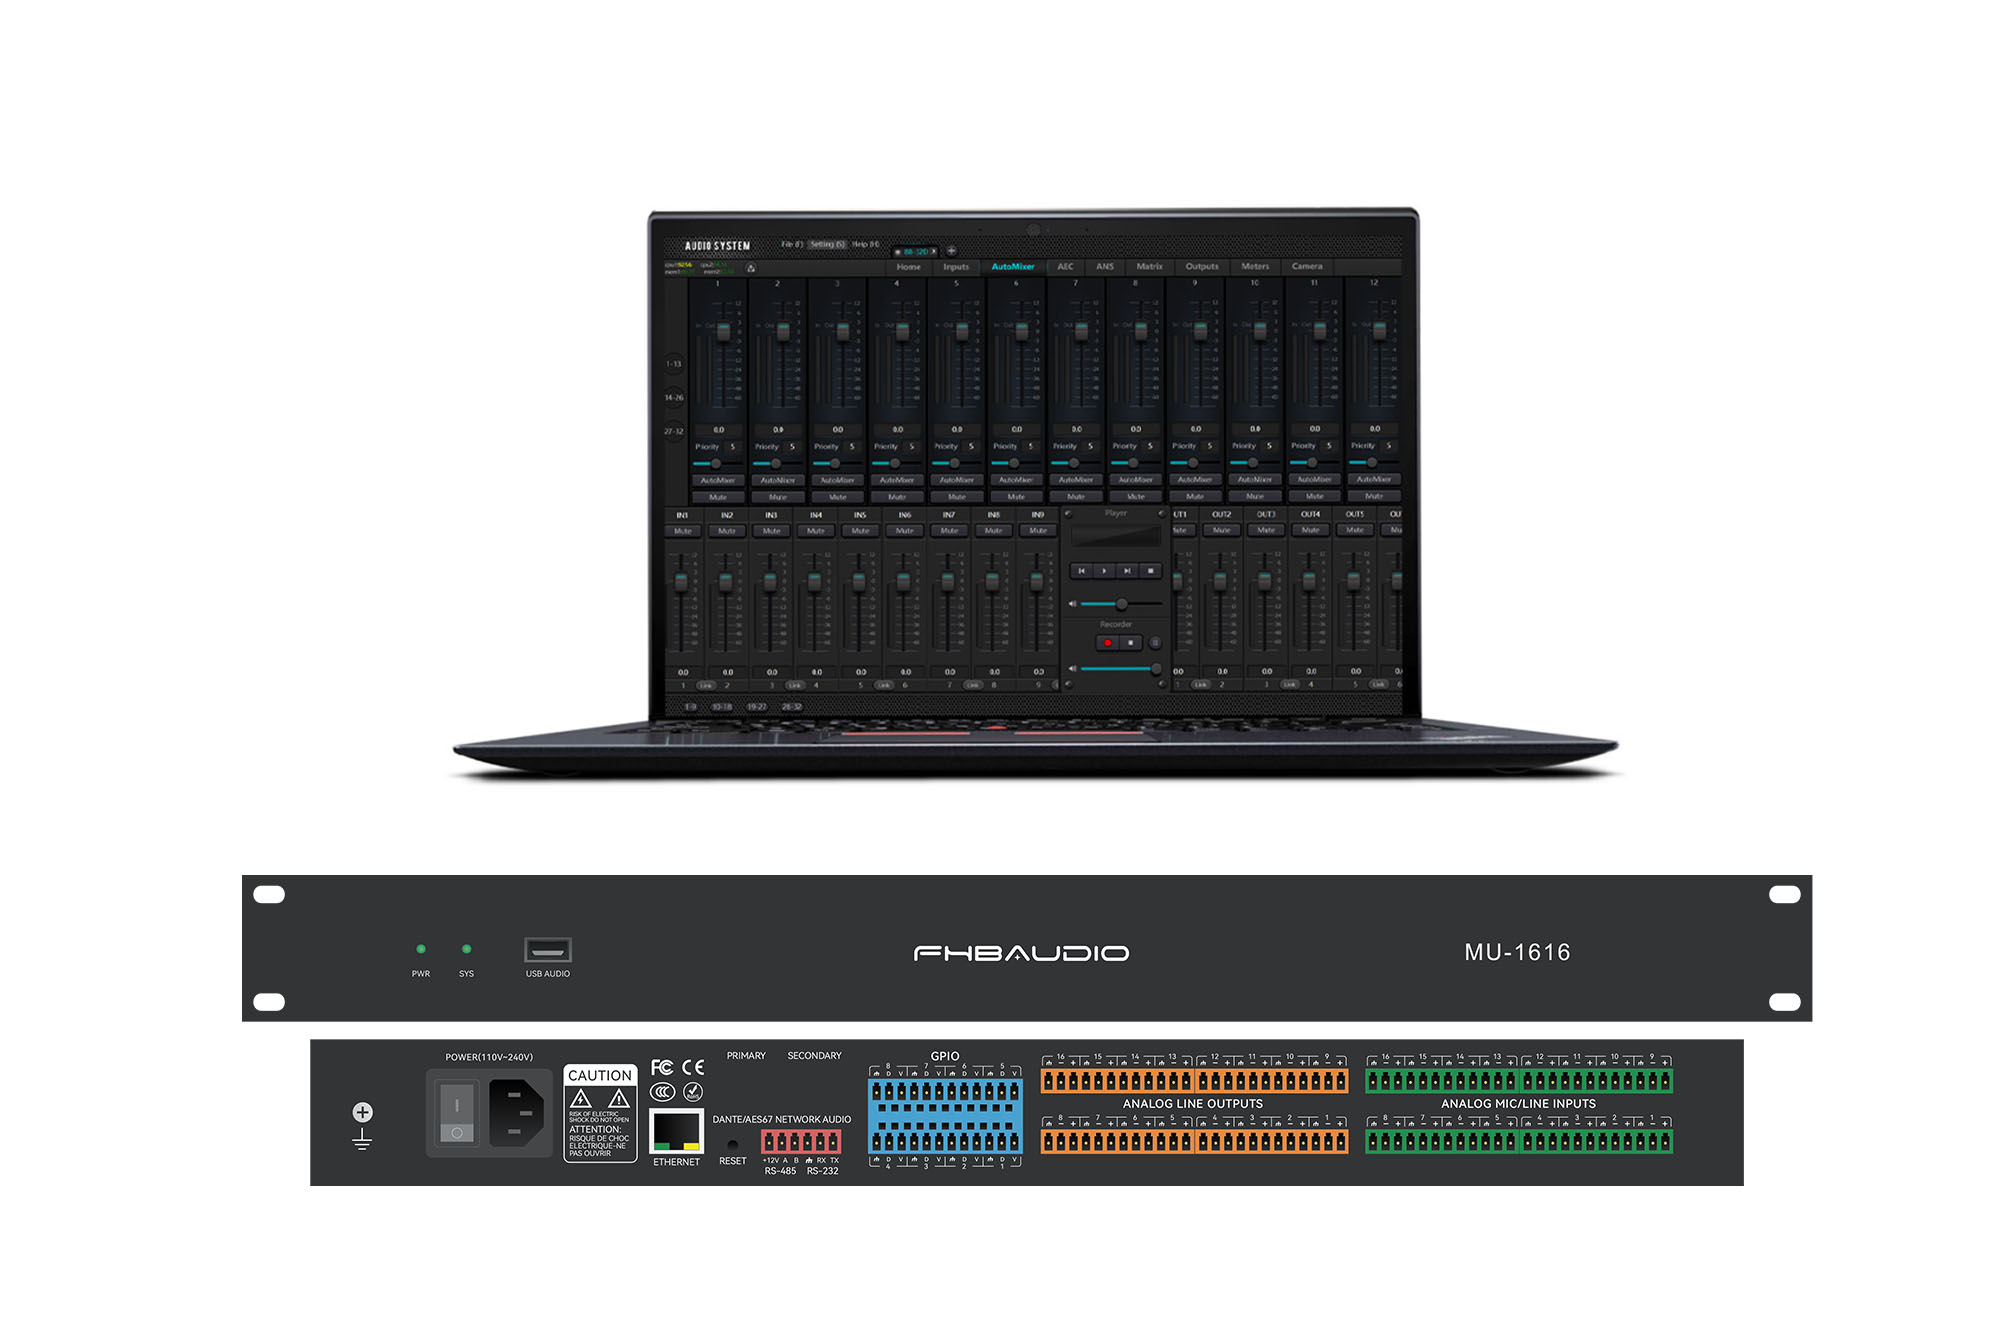The image size is (2000, 1334).
Task: Click the Player volume speaker icon
Action: pyautogui.click(x=1073, y=604)
